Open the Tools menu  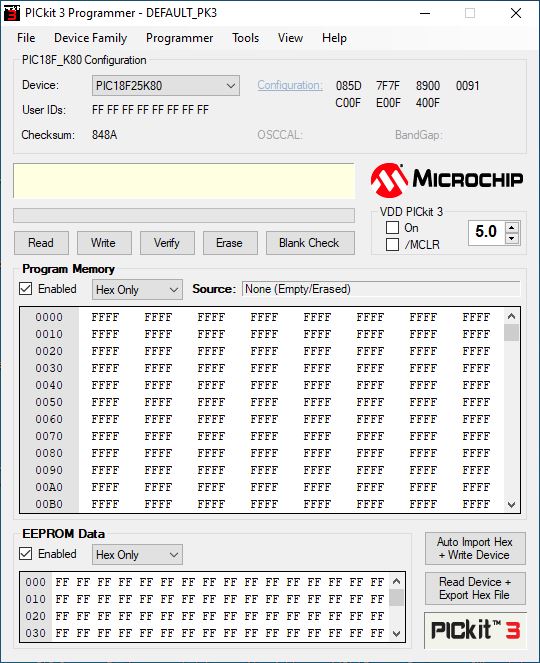click(x=245, y=38)
